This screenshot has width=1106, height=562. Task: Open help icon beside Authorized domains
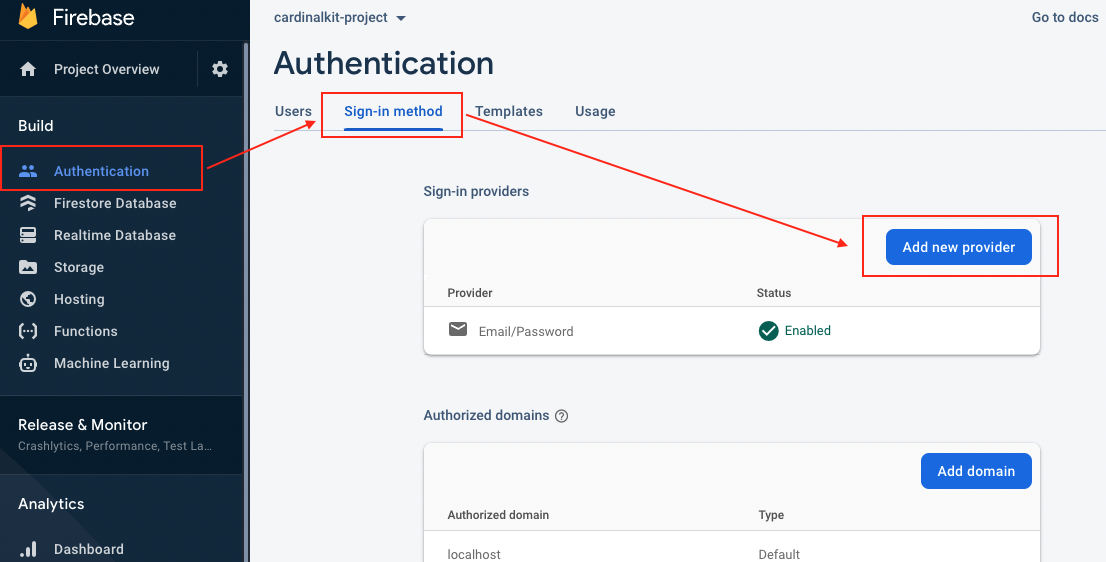561,416
